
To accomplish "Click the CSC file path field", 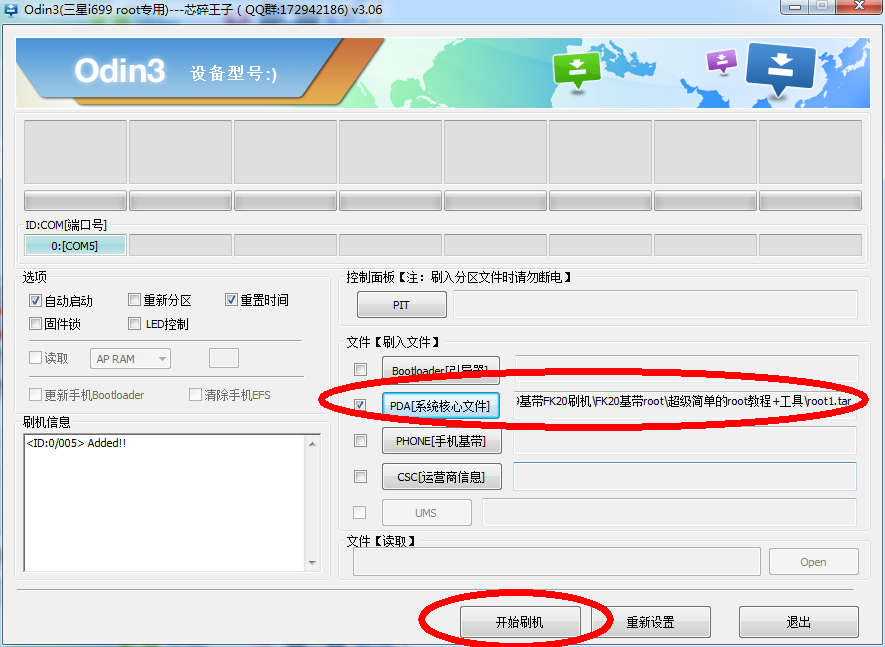I will coord(685,476).
